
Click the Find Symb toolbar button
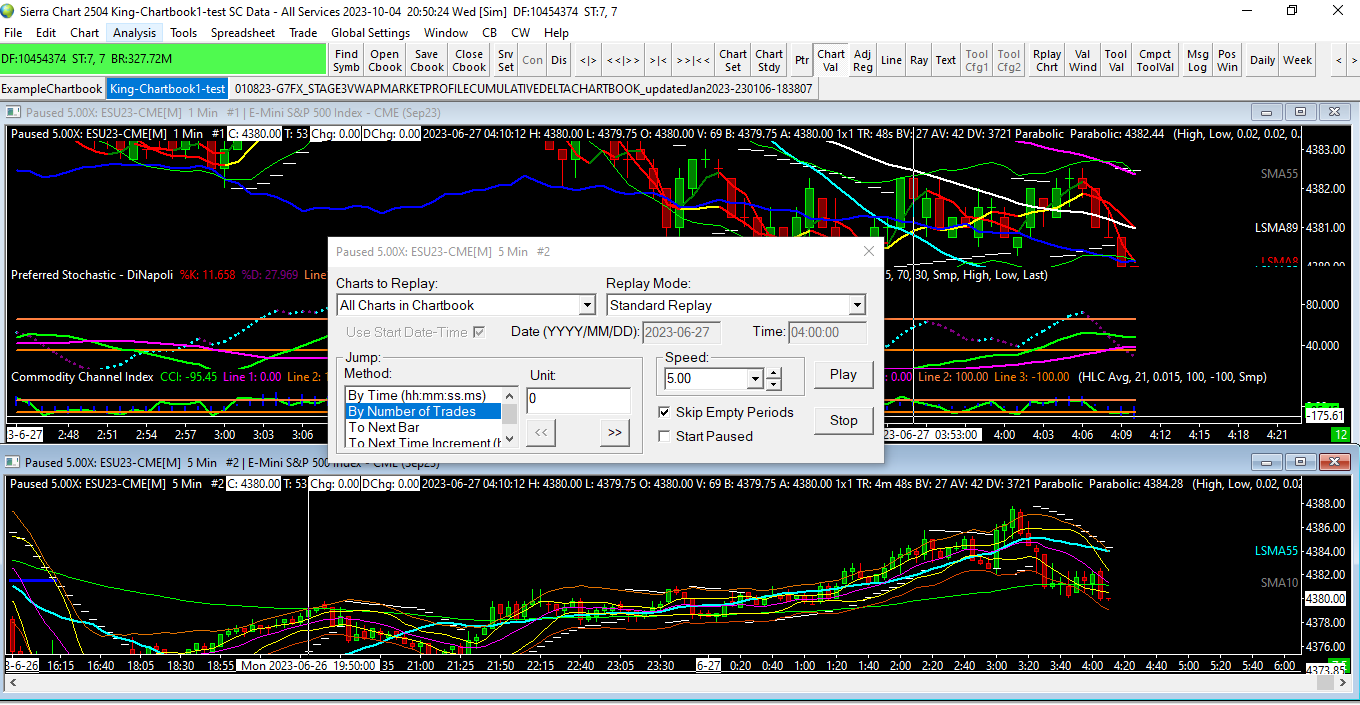coord(346,60)
